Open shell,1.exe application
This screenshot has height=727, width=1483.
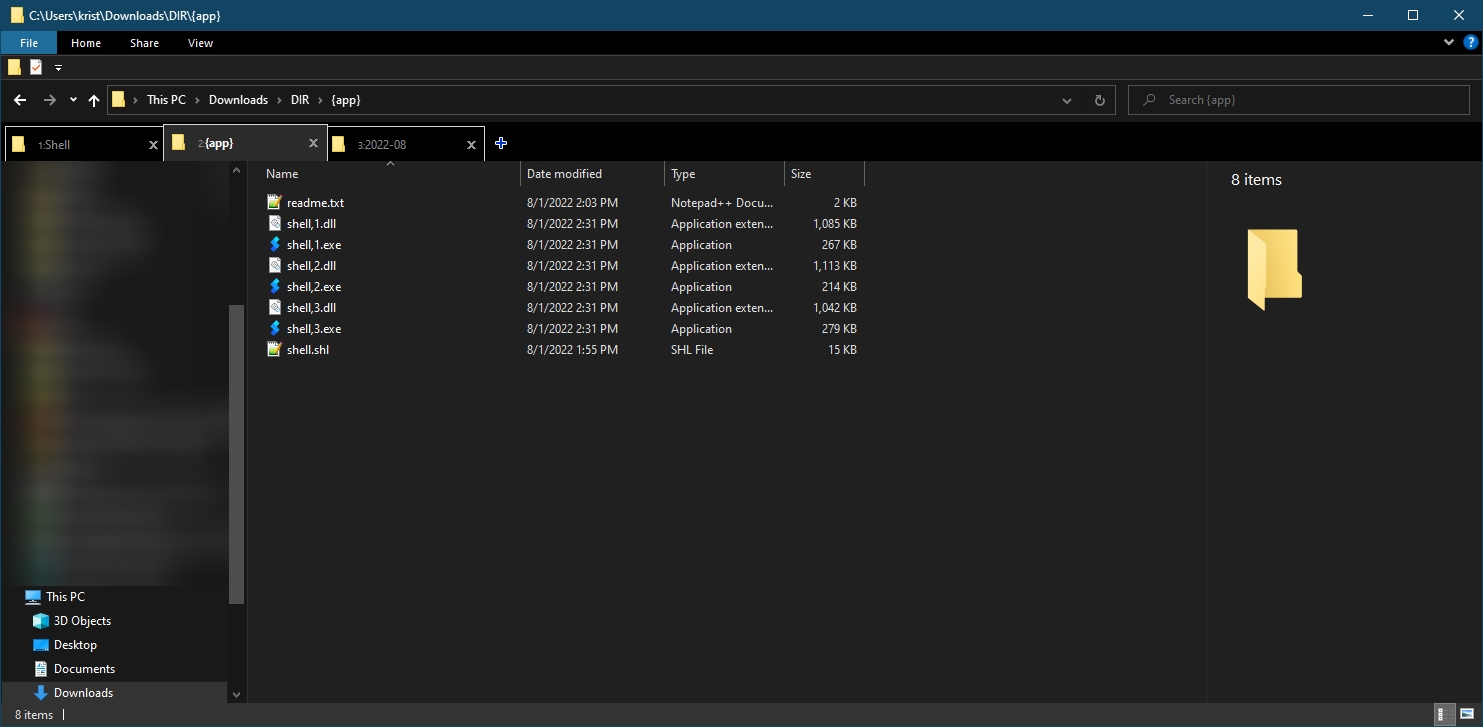[x=314, y=244]
